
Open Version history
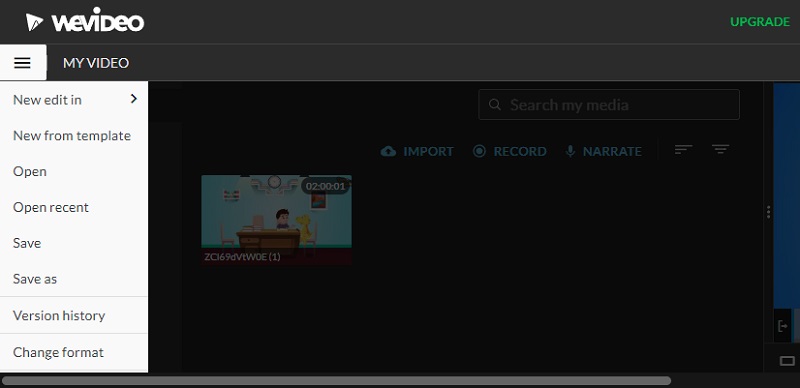click(59, 316)
